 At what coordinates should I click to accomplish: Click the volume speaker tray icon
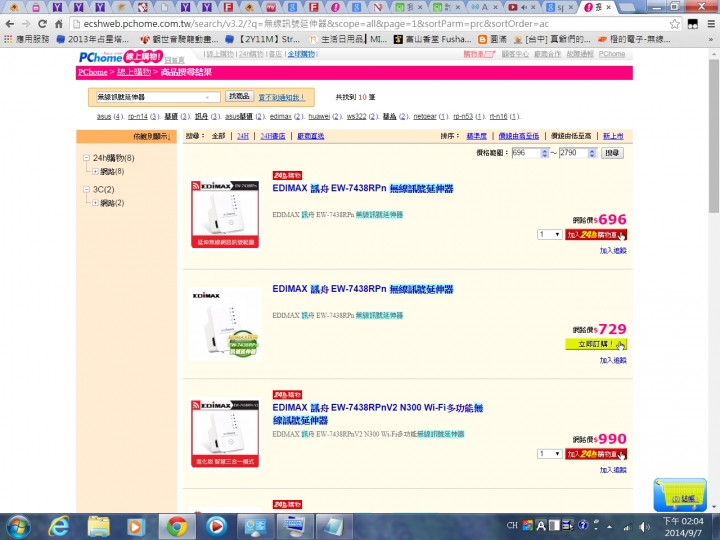point(644,527)
